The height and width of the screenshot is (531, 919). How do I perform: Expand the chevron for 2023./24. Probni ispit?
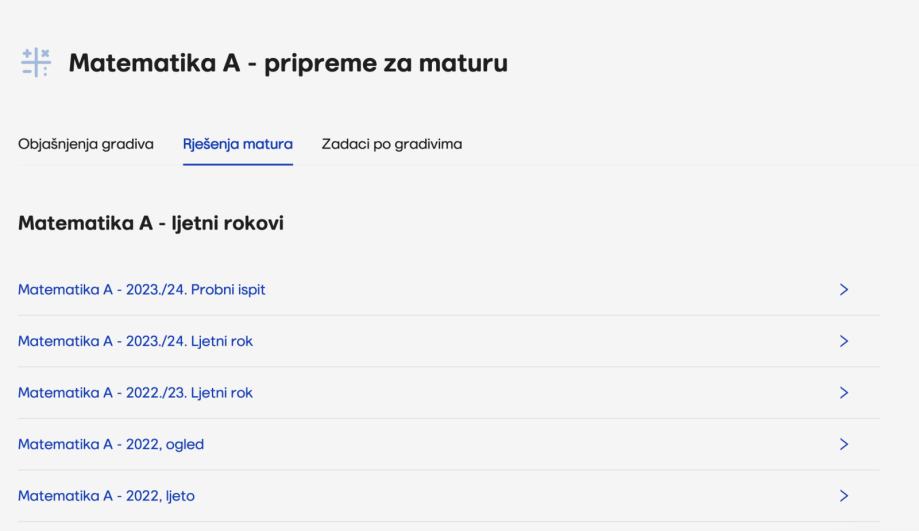(844, 290)
